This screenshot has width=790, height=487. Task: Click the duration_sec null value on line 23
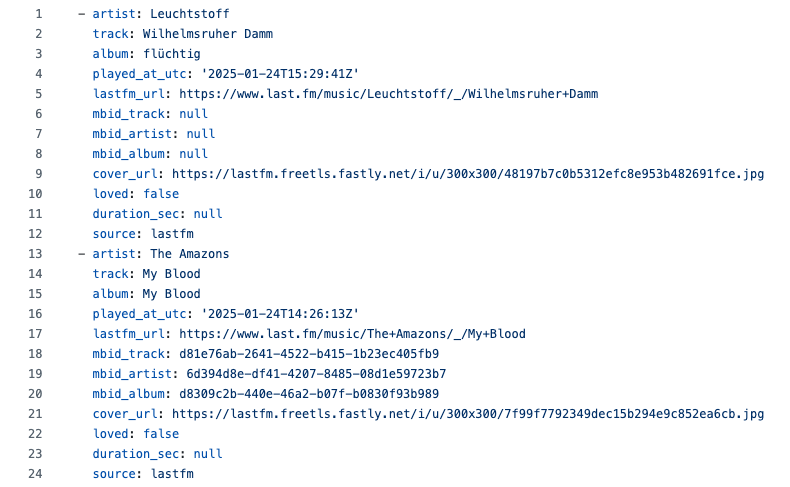click(x=208, y=454)
